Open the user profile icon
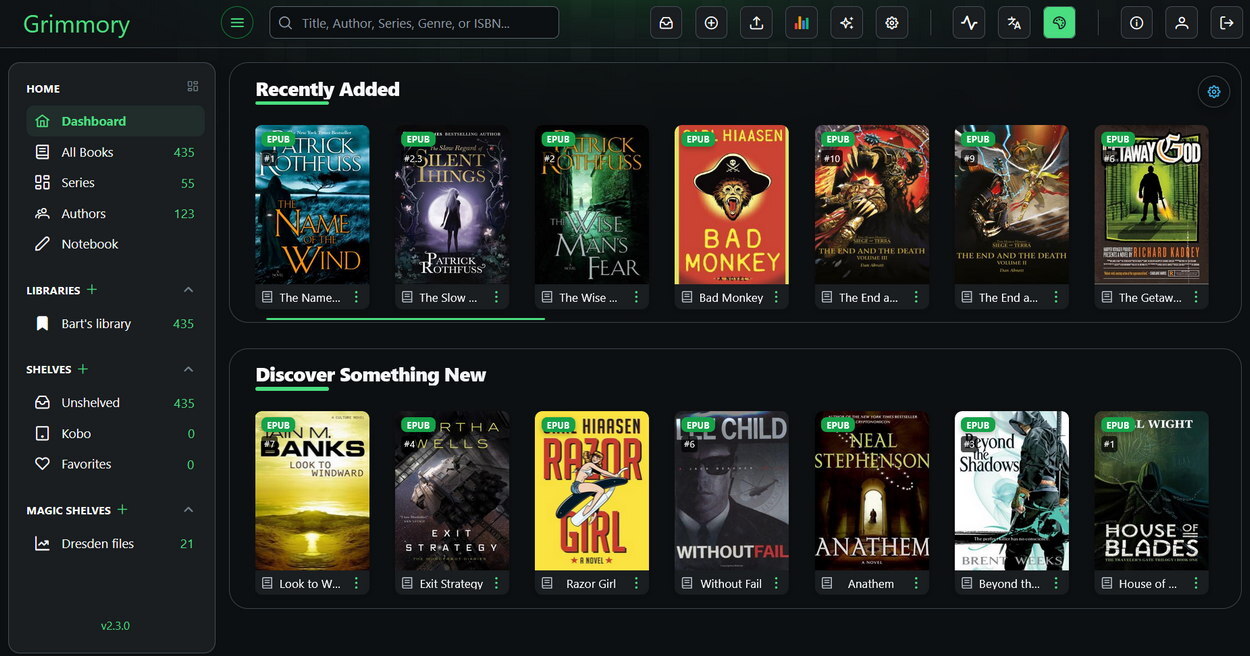This screenshot has width=1250, height=656. tap(1181, 22)
